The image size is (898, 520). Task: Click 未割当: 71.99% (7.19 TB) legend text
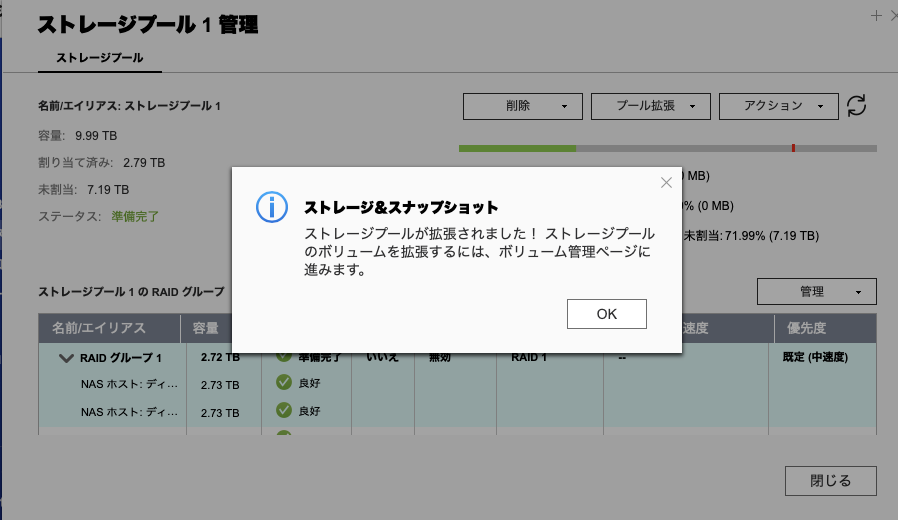coord(751,235)
